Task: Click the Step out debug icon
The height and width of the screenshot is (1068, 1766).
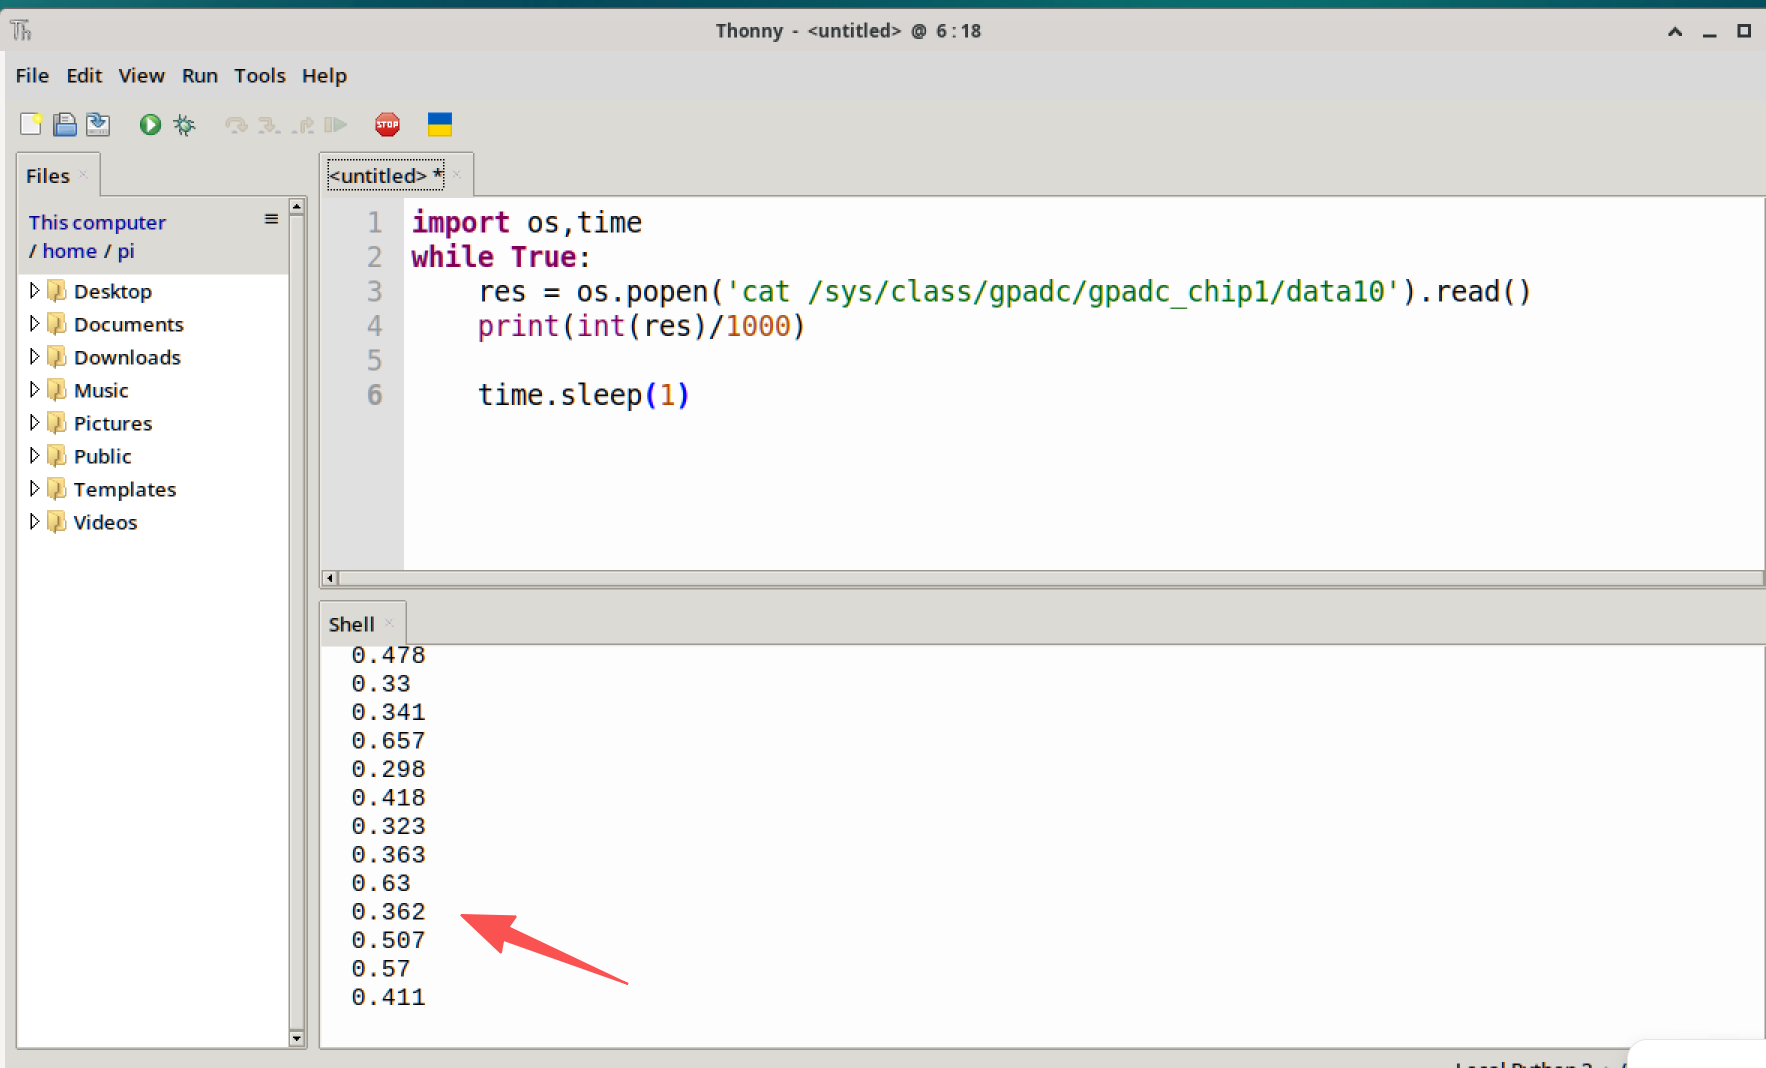Action: [x=303, y=125]
